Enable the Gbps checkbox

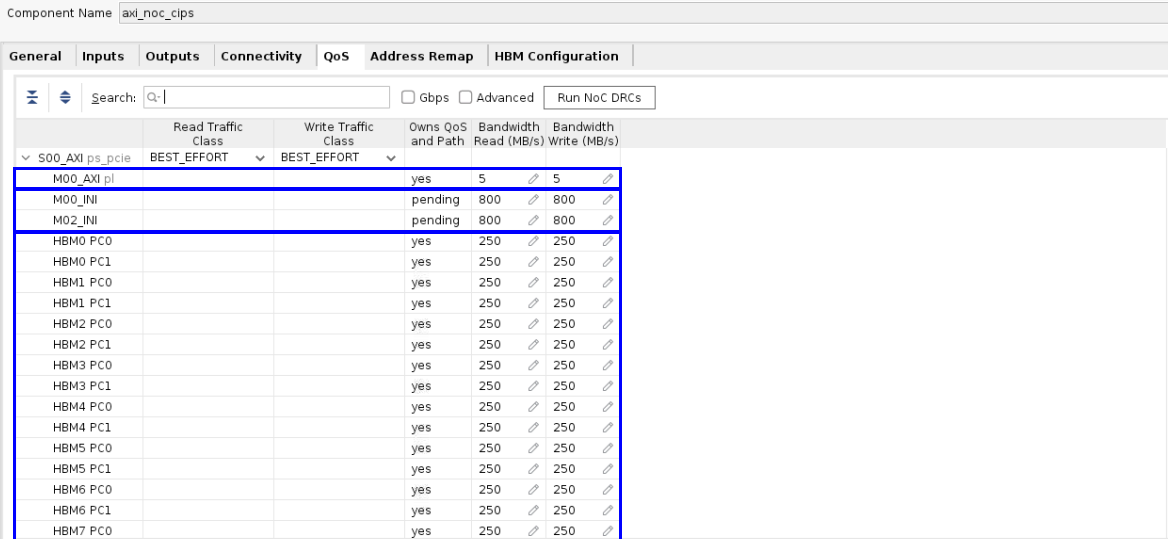click(408, 98)
